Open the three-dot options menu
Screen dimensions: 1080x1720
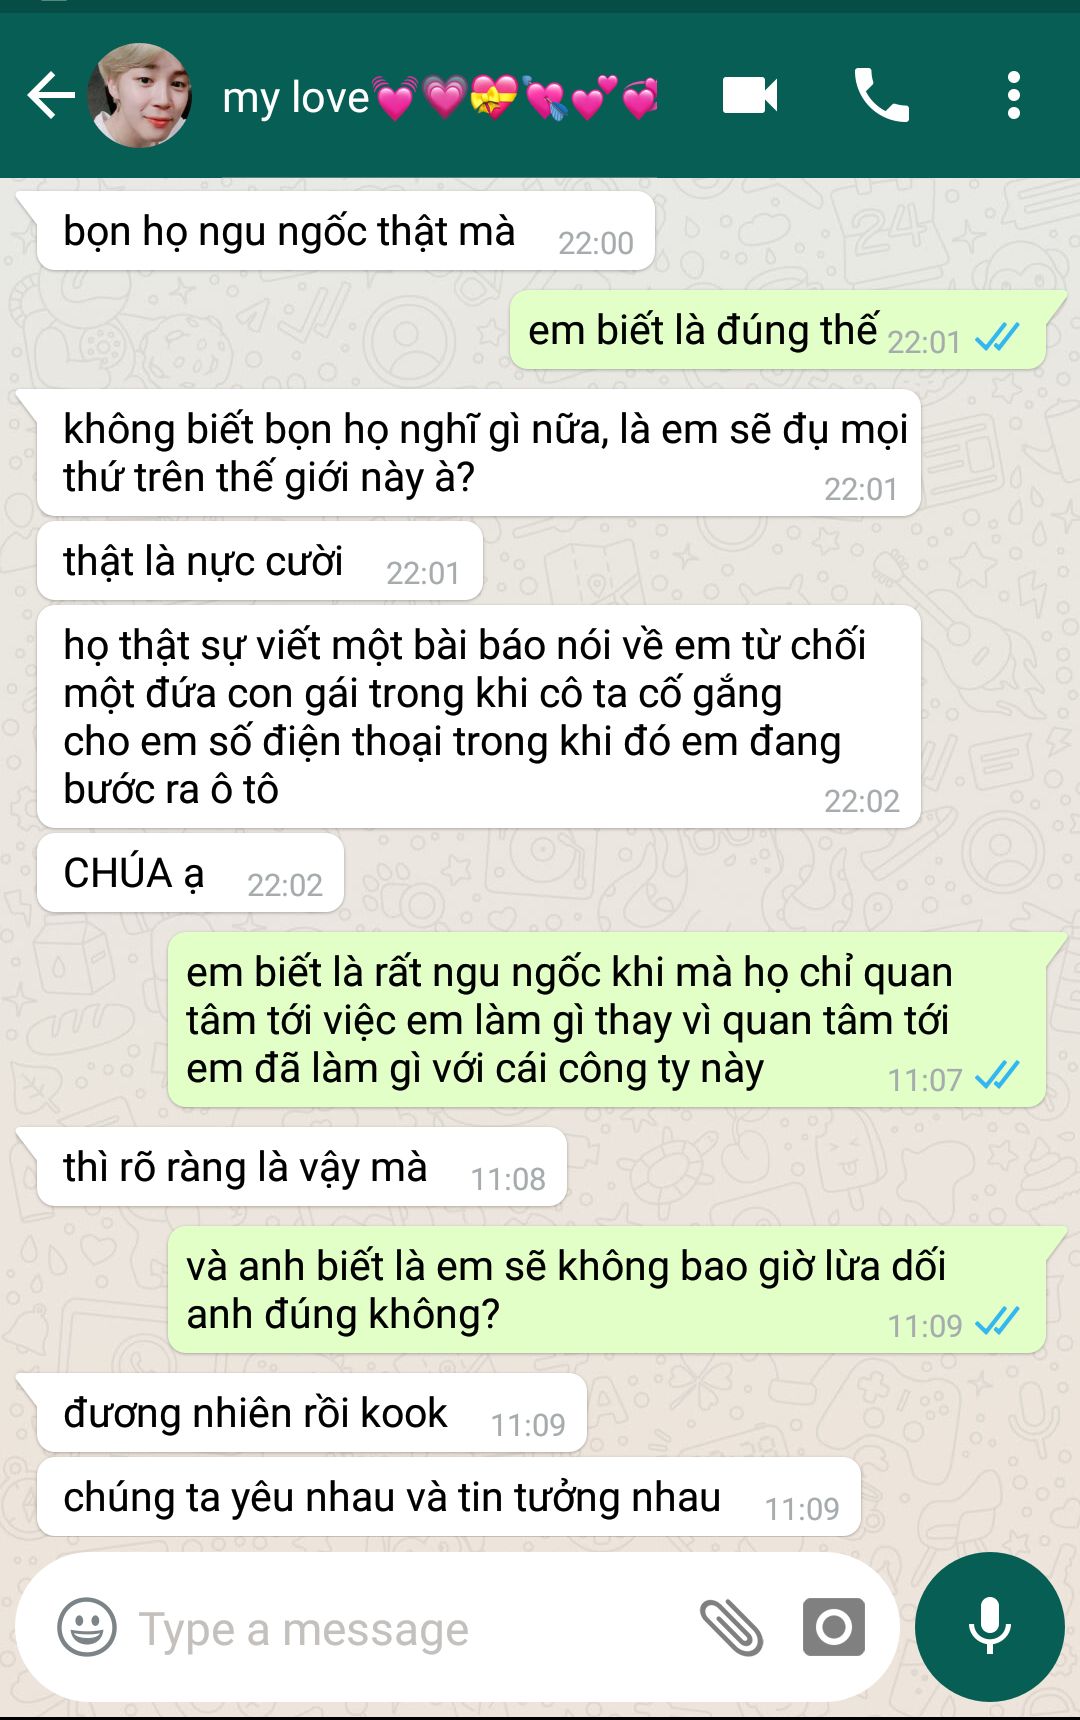pyautogui.click(x=1014, y=96)
